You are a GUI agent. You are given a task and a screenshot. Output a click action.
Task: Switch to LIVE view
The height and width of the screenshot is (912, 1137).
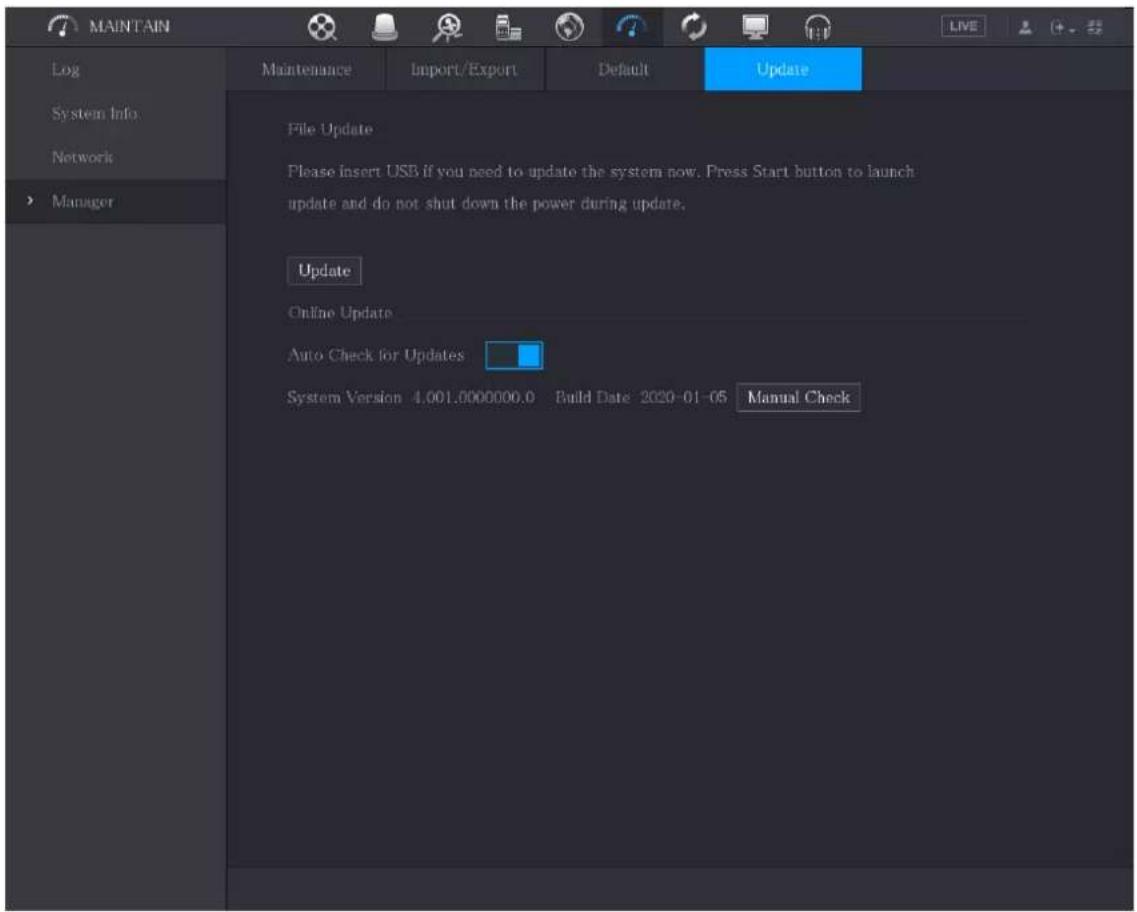963,27
